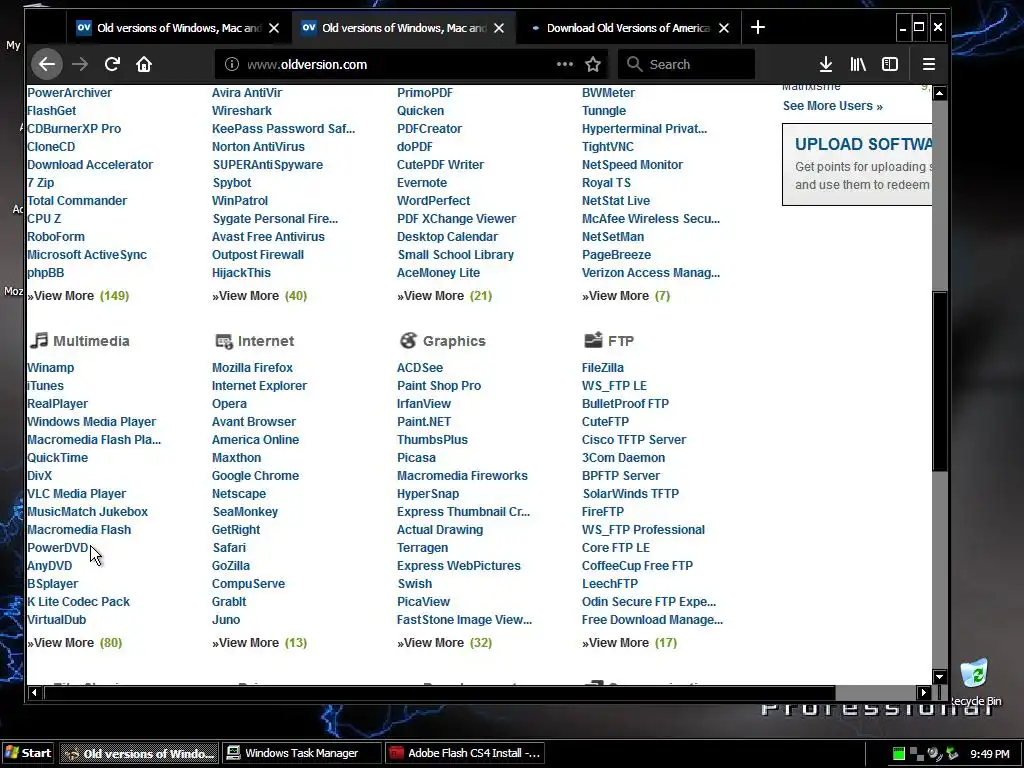Open the America Online link
The image size is (1024, 768).
(x=255, y=440)
